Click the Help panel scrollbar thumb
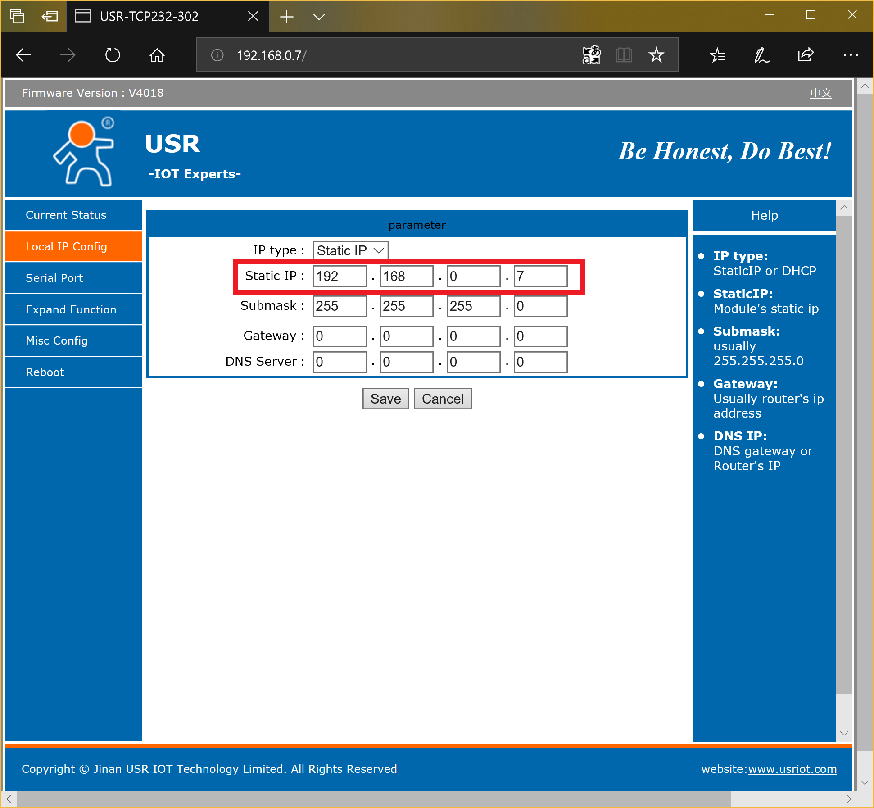Screen dimensions: 874x808 [x=844, y=454]
